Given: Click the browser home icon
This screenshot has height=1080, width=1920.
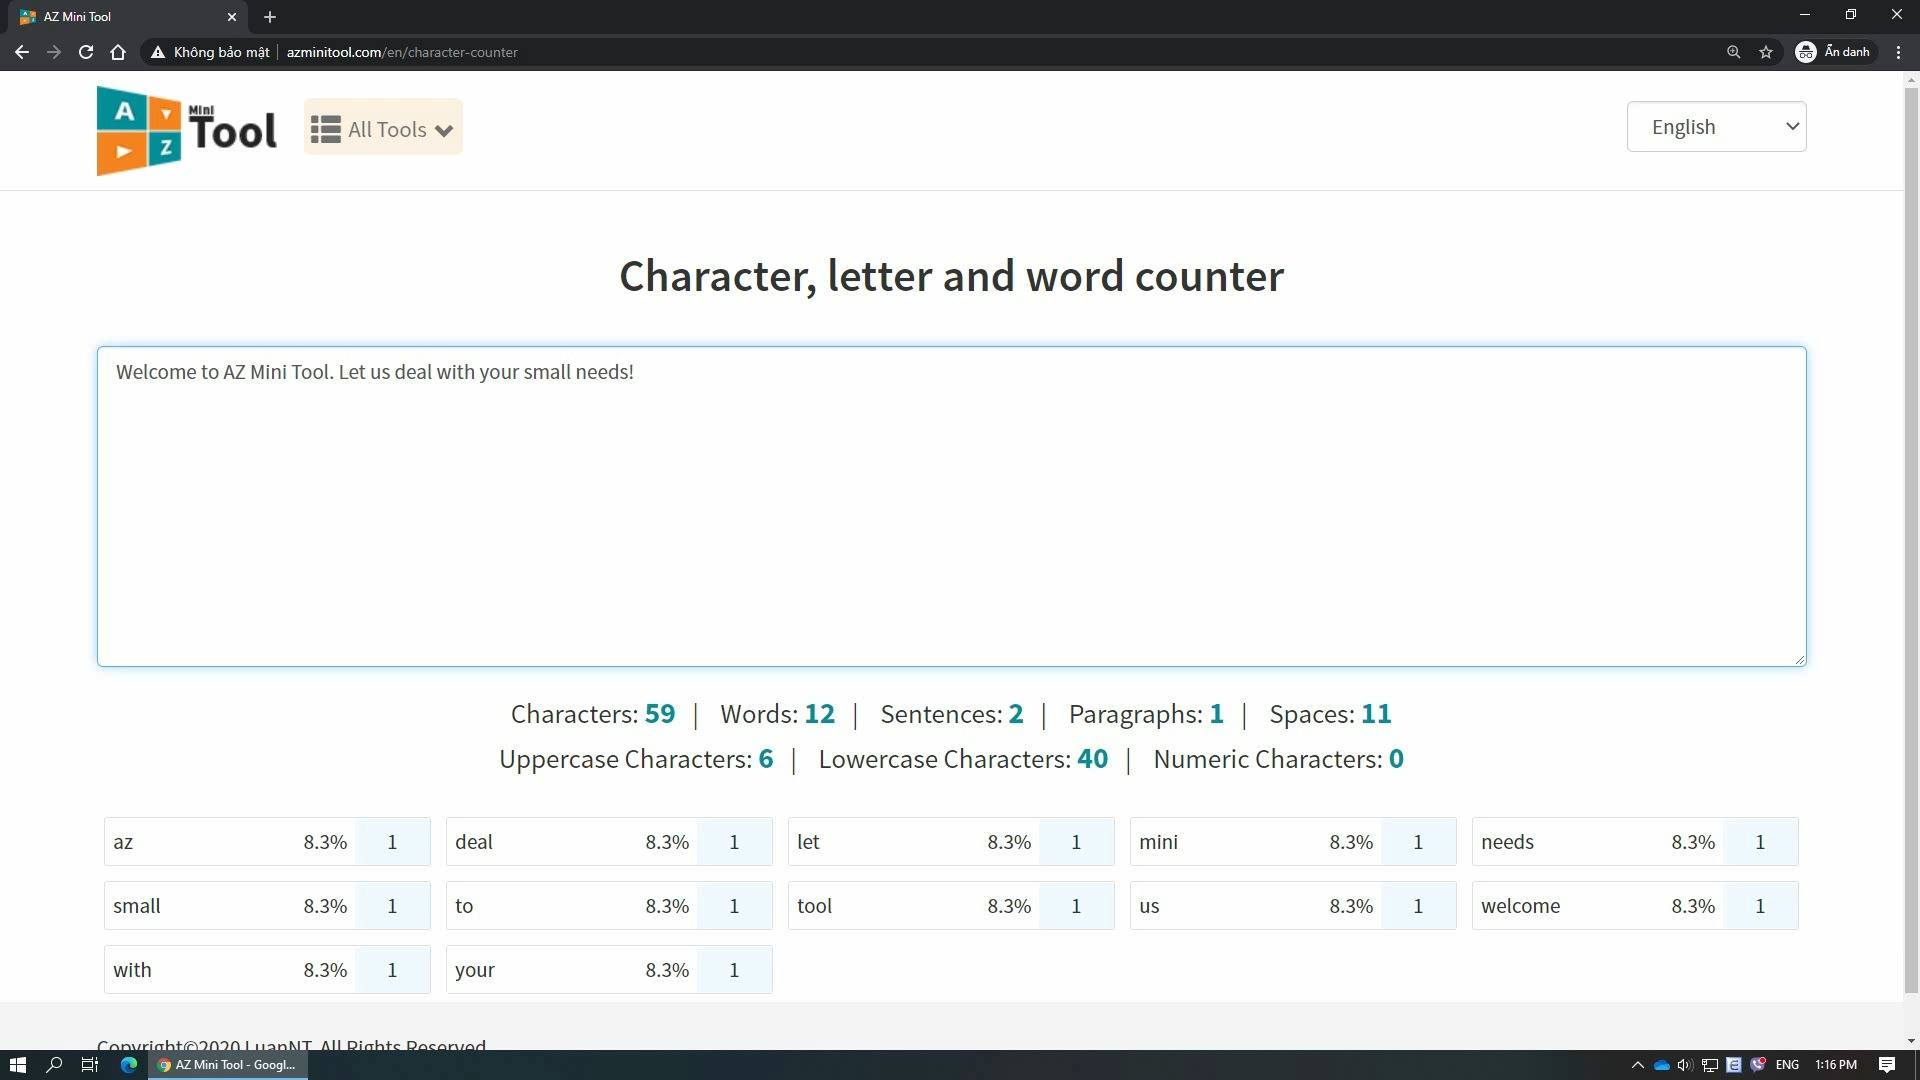Looking at the screenshot, I should (118, 52).
